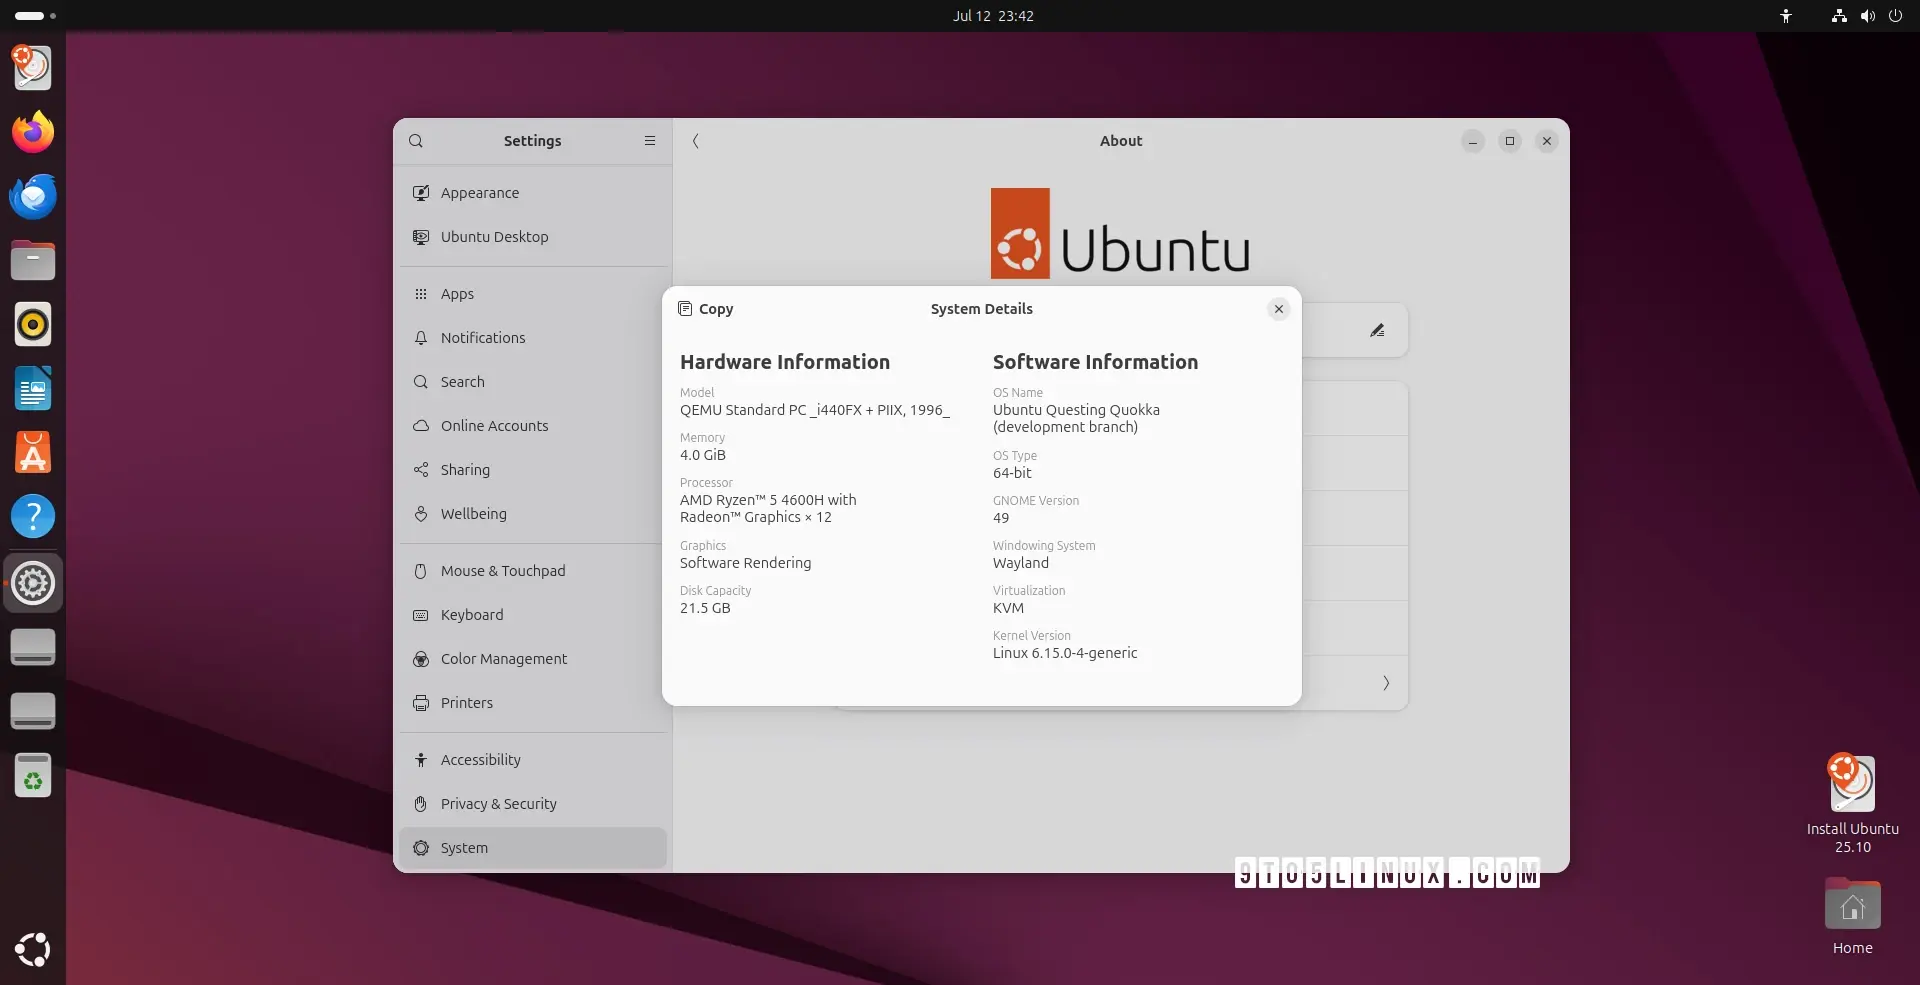Expand the row with the right chevron
This screenshot has width=1920, height=985.
(1385, 683)
